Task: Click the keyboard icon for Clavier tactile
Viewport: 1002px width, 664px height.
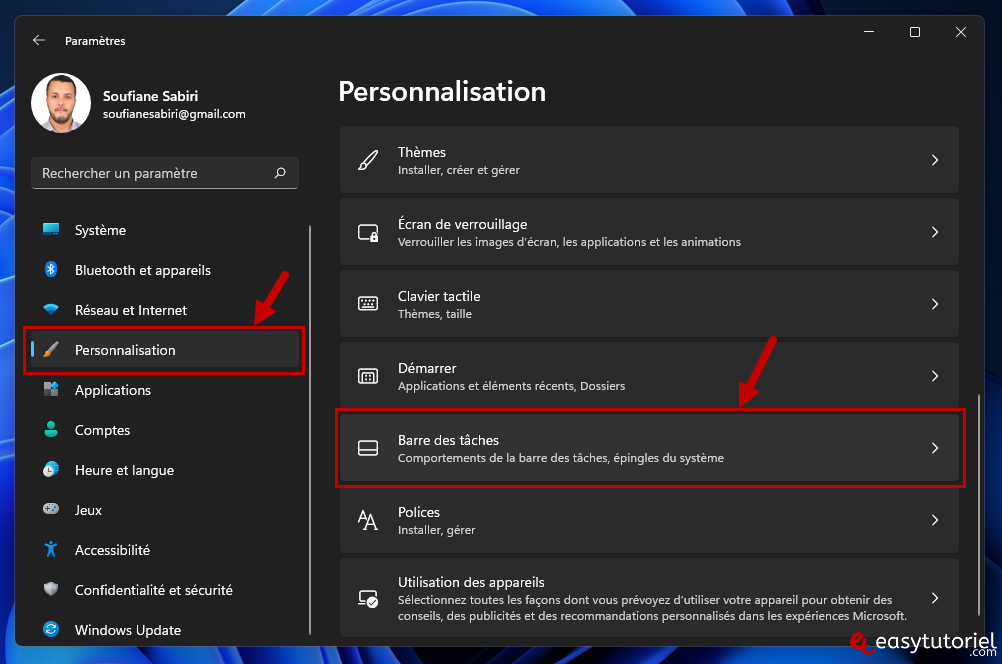Action: pyautogui.click(x=368, y=304)
